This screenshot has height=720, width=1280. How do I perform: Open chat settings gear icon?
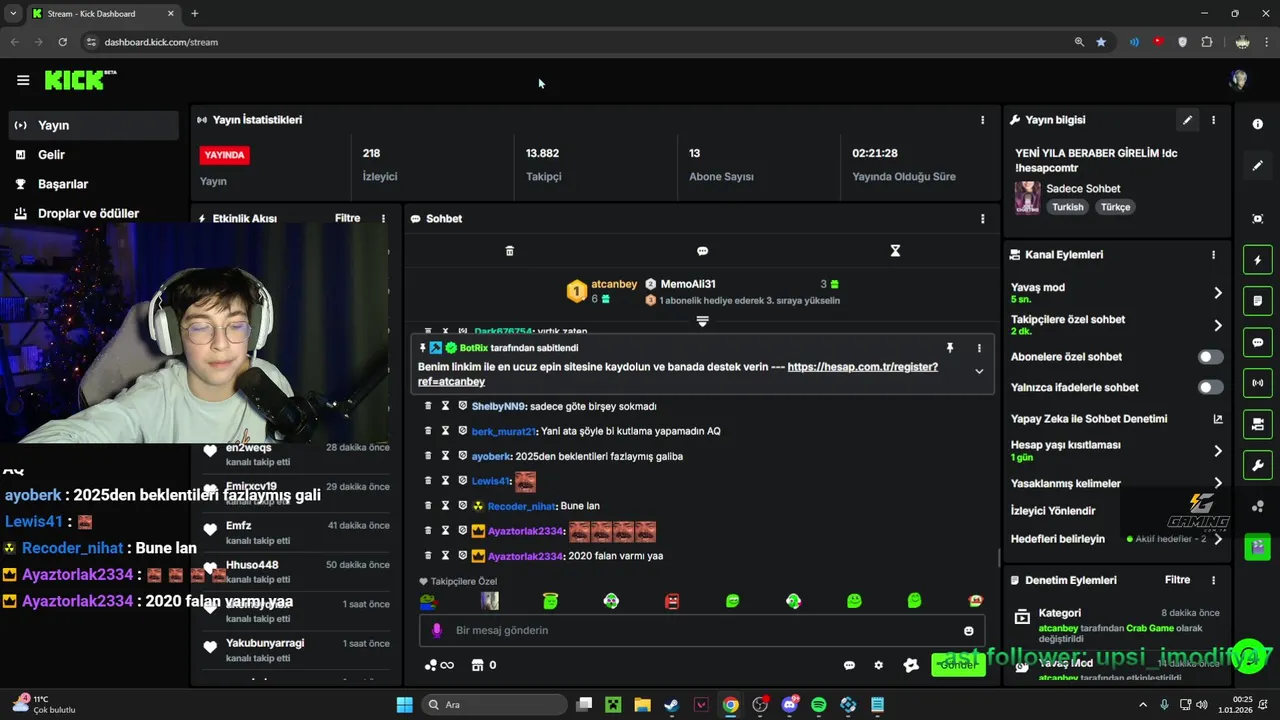pyautogui.click(x=878, y=665)
